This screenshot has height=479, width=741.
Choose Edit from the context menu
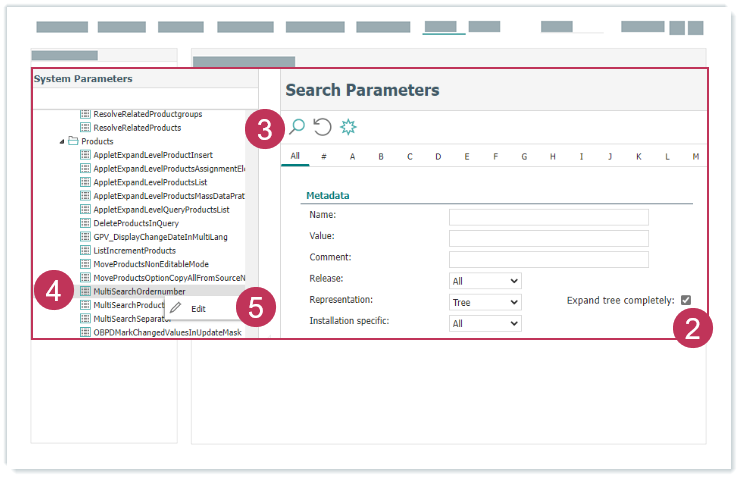199,309
